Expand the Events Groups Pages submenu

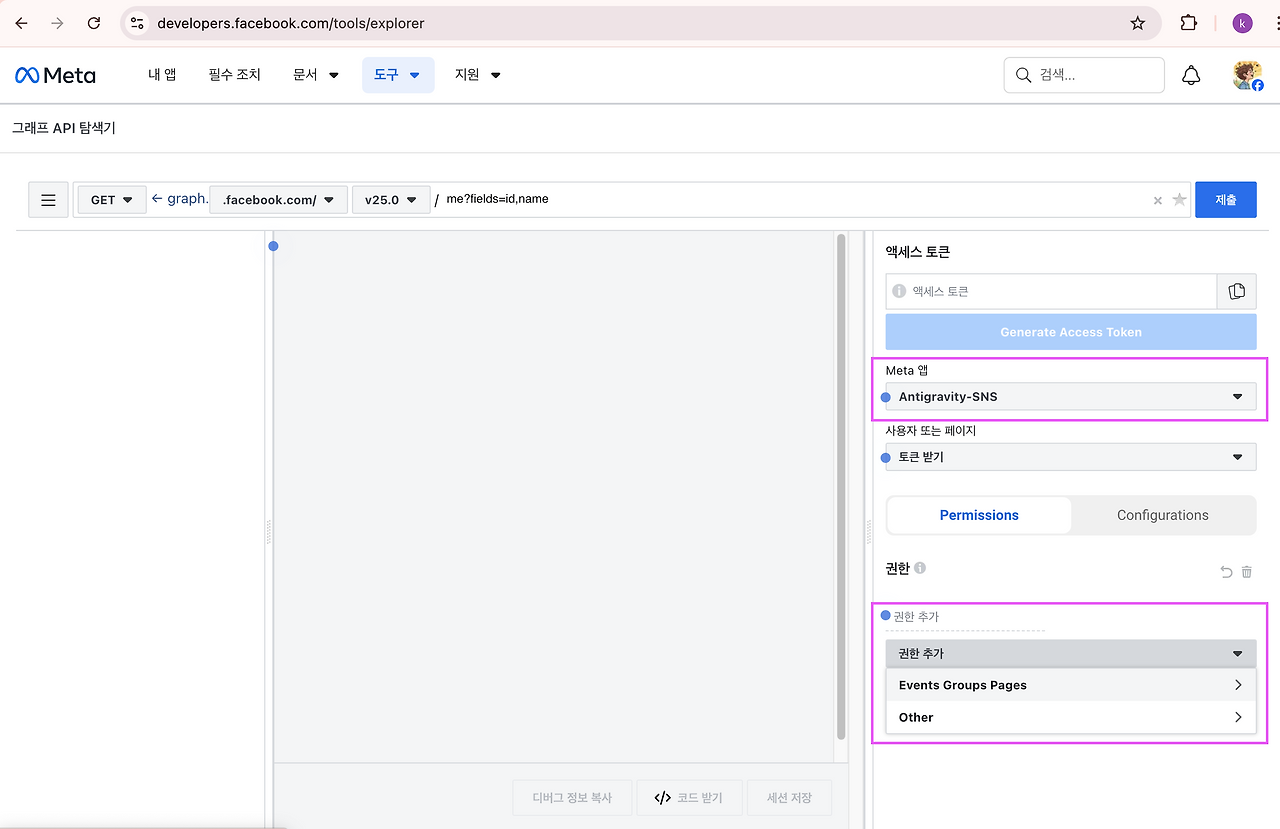tap(1071, 685)
